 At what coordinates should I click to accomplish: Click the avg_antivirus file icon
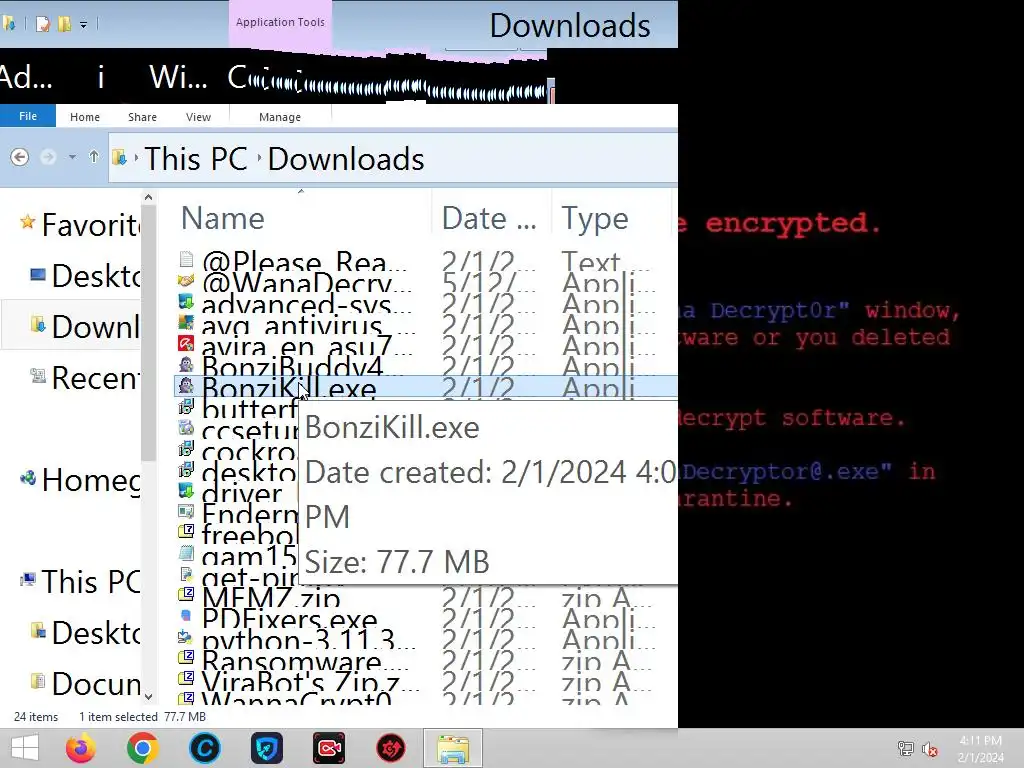pyautogui.click(x=186, y=323)
